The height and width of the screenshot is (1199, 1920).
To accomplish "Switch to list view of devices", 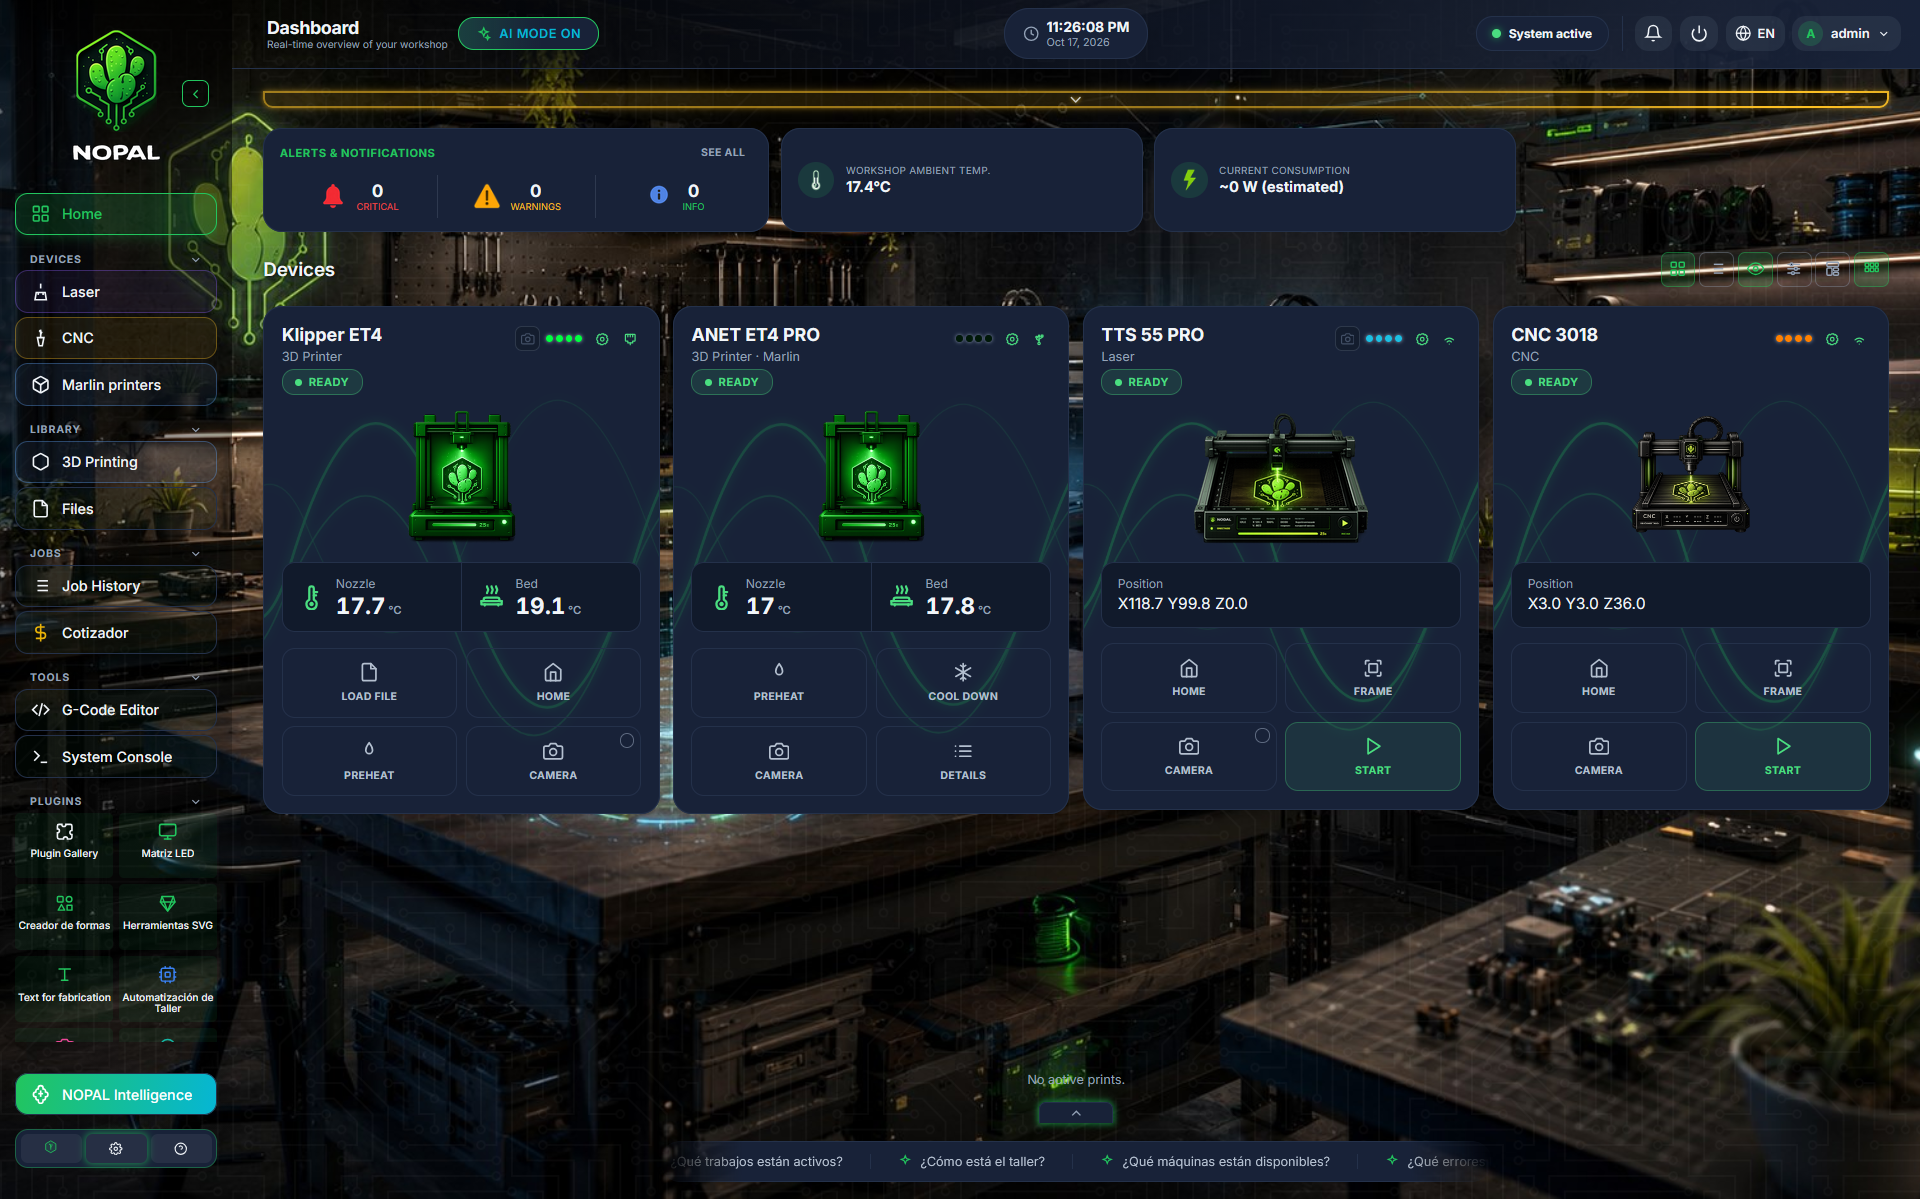I will click(x=1717, y=268).
